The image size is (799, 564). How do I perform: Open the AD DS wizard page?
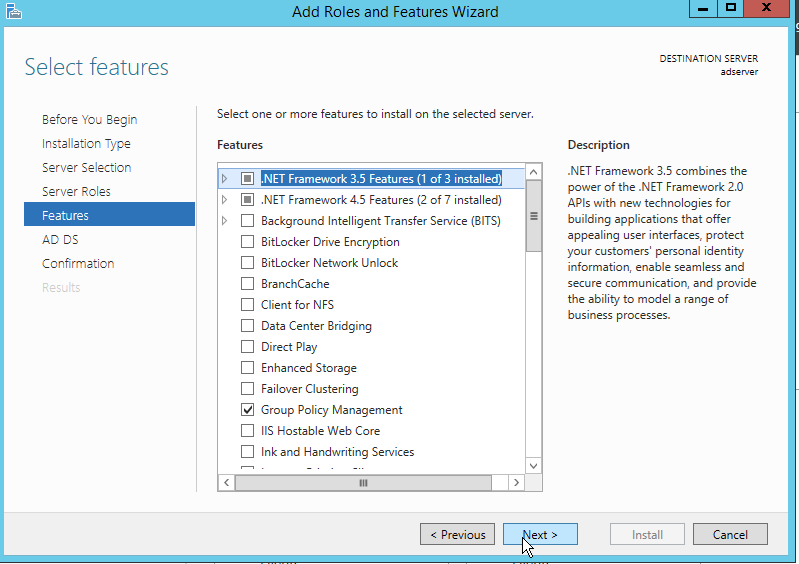pyautogui.click(x=60, y=239)
